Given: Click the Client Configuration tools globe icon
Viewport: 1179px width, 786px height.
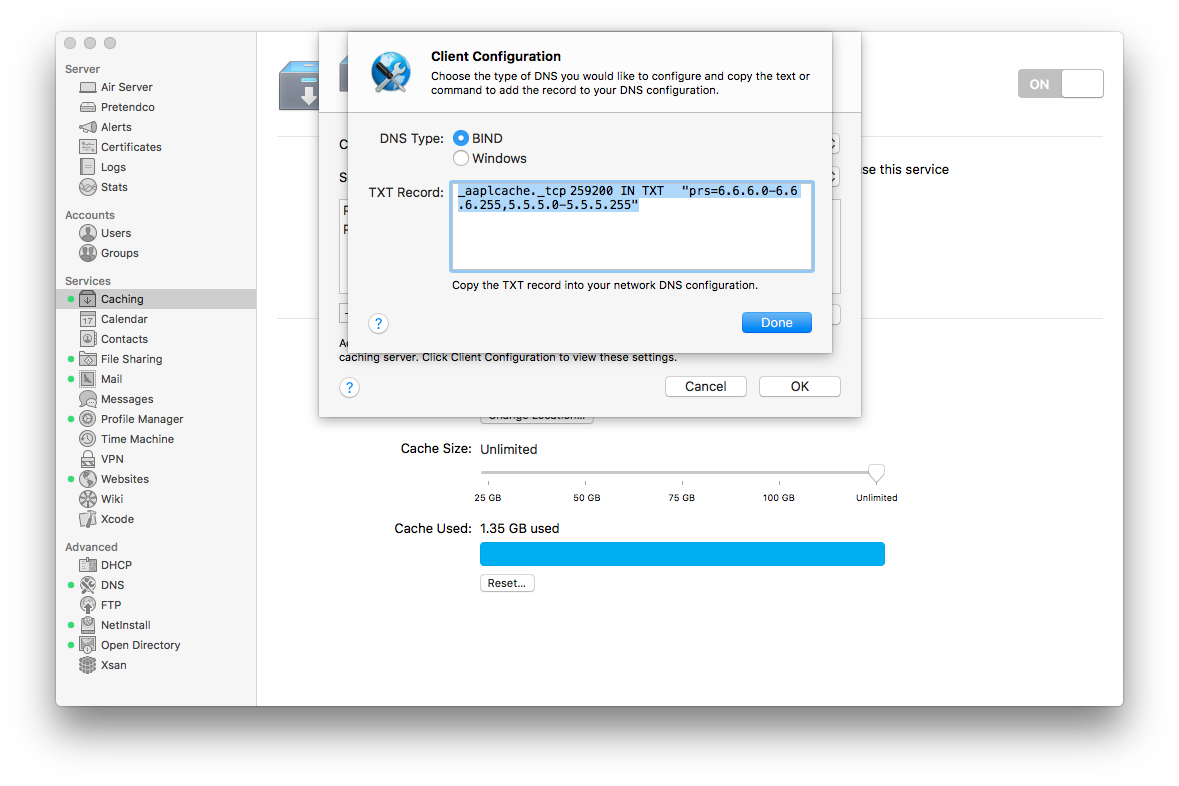Looking at the screenshot, I should click(x=391, y=72).
